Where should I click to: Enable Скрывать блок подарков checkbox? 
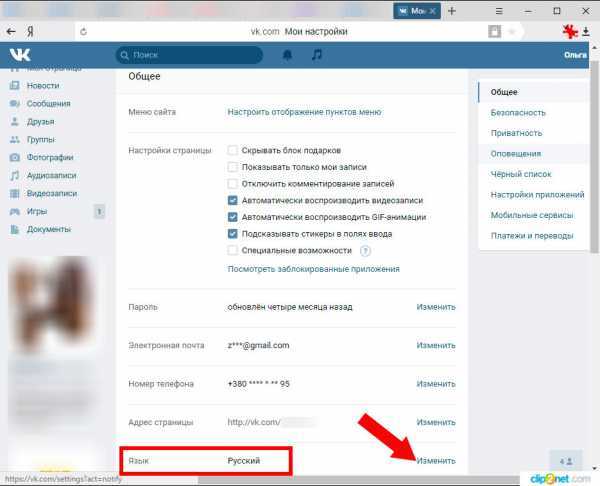click(232, 150)
